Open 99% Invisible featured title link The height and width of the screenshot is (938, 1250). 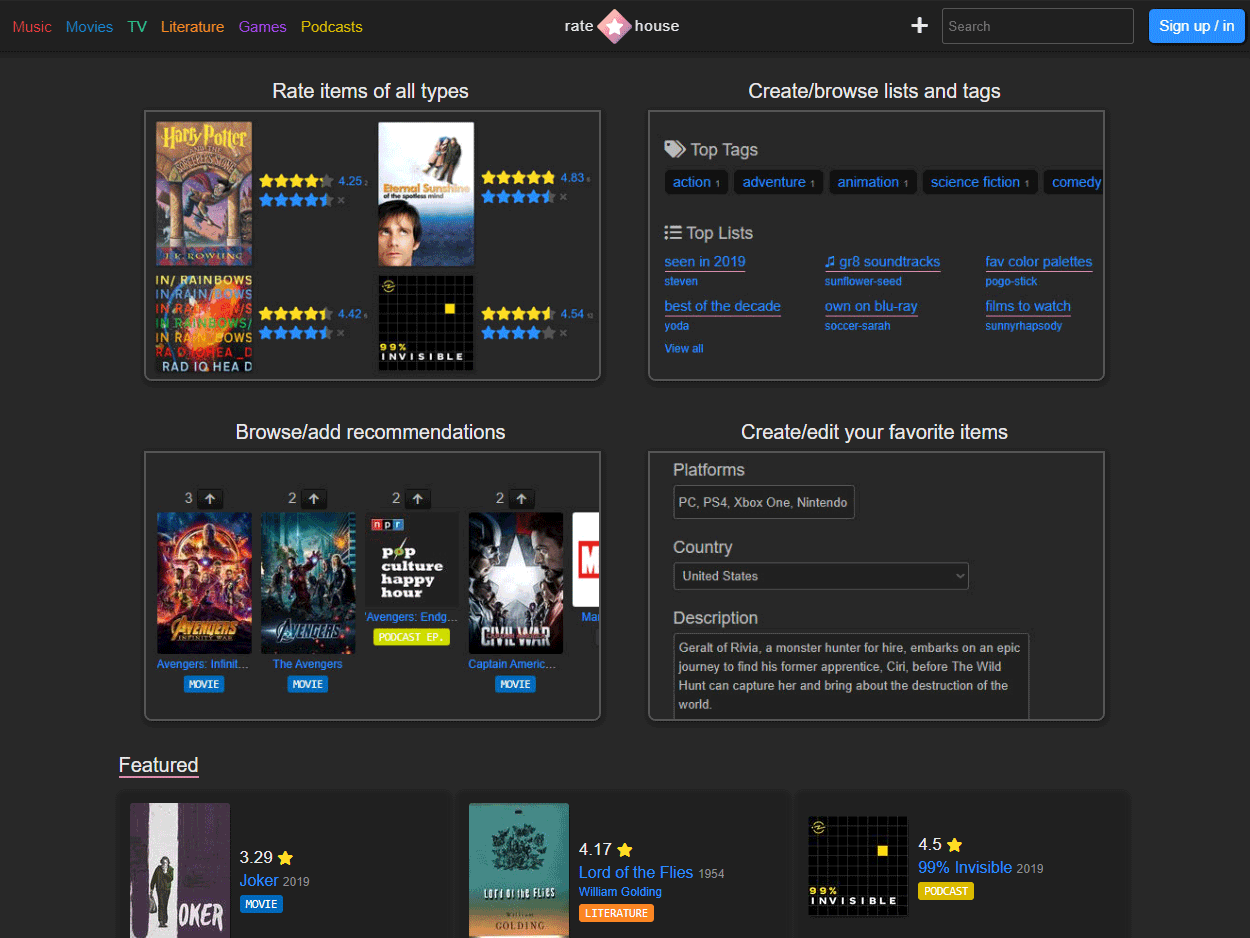(965, 867)
